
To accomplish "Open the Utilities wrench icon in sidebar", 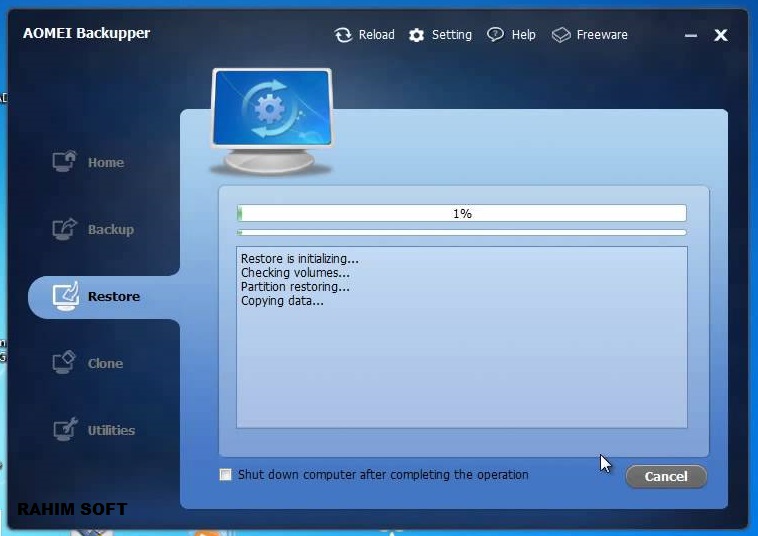I will [x=65, y=429].
